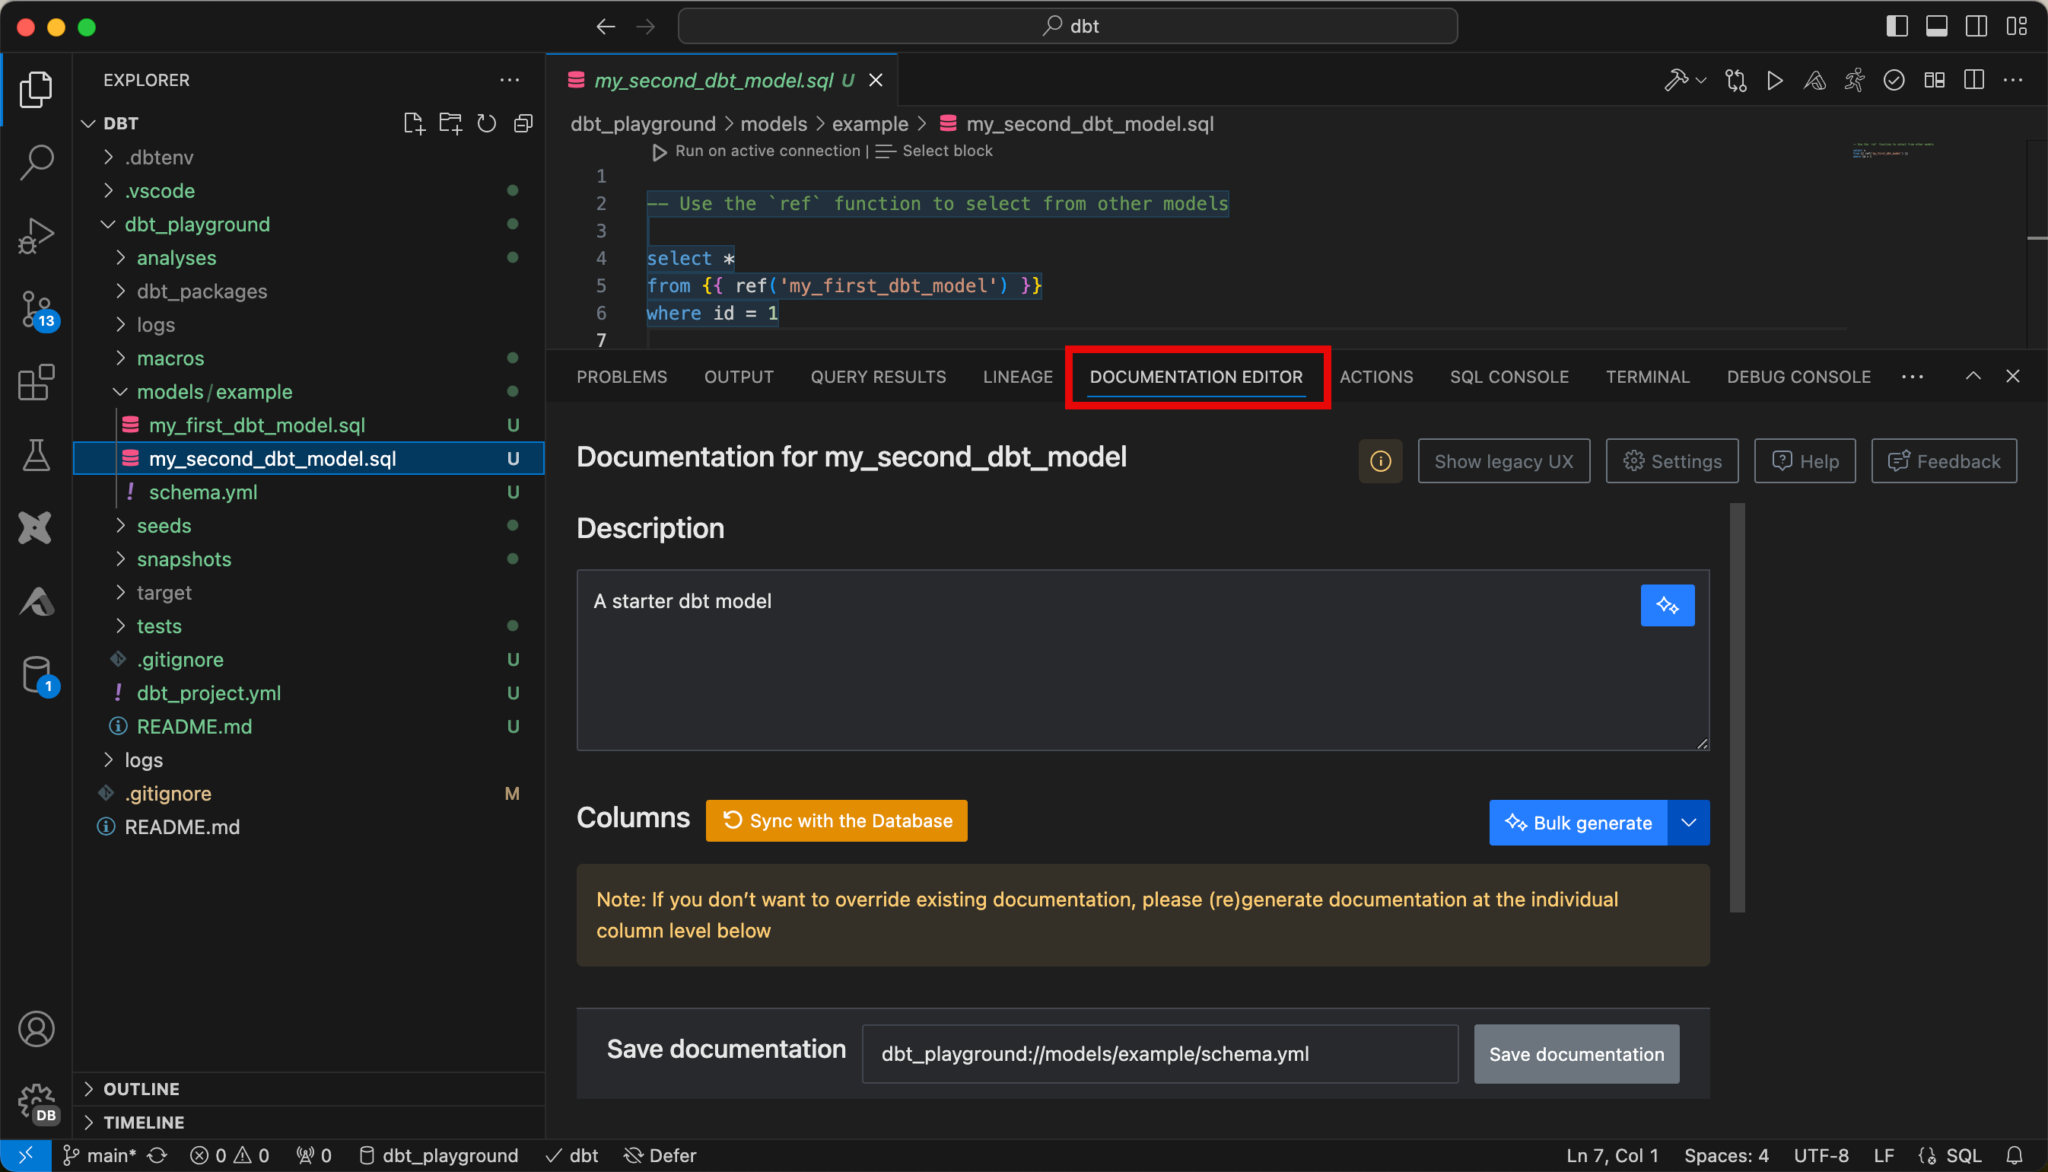
Task: Click the schema.yml path input field
Action: (1159, 1054)
